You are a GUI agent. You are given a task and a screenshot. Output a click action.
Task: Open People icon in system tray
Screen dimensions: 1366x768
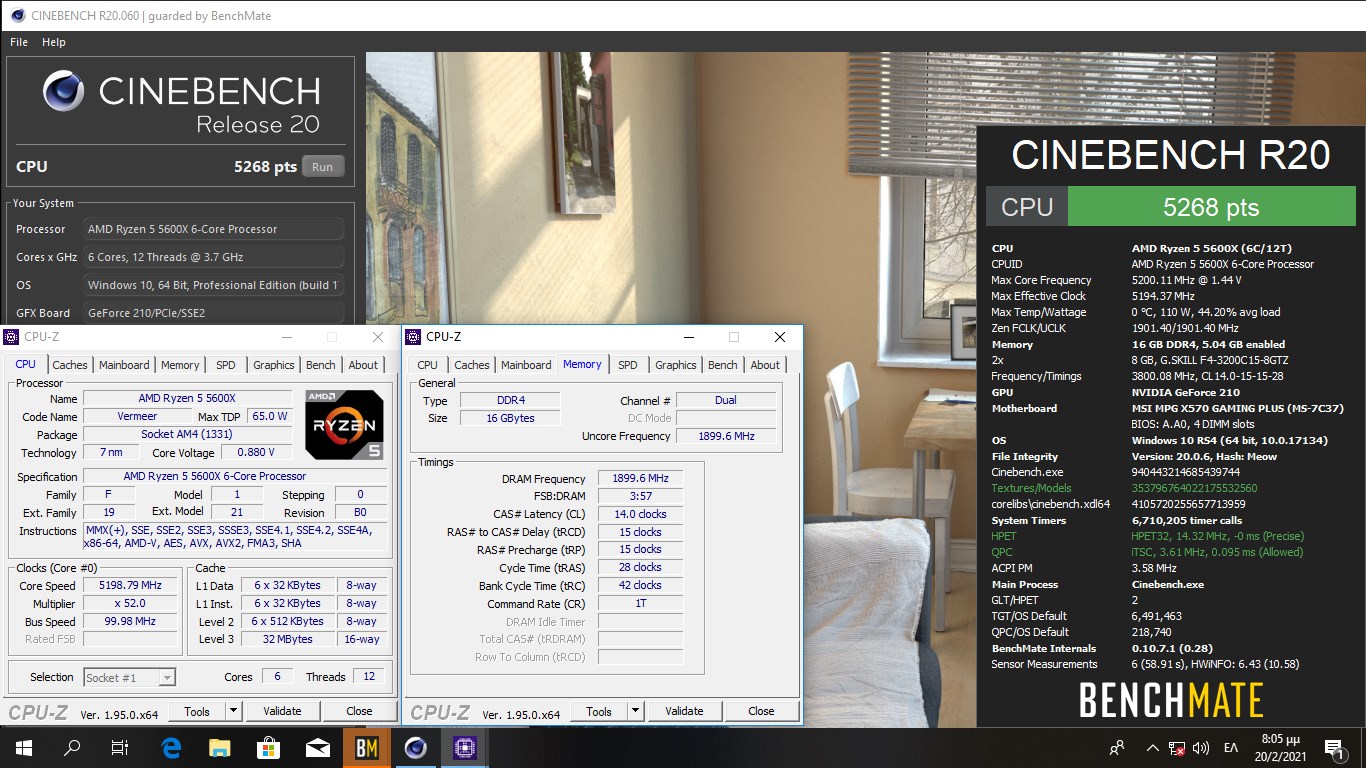(x=1118, y=748)
